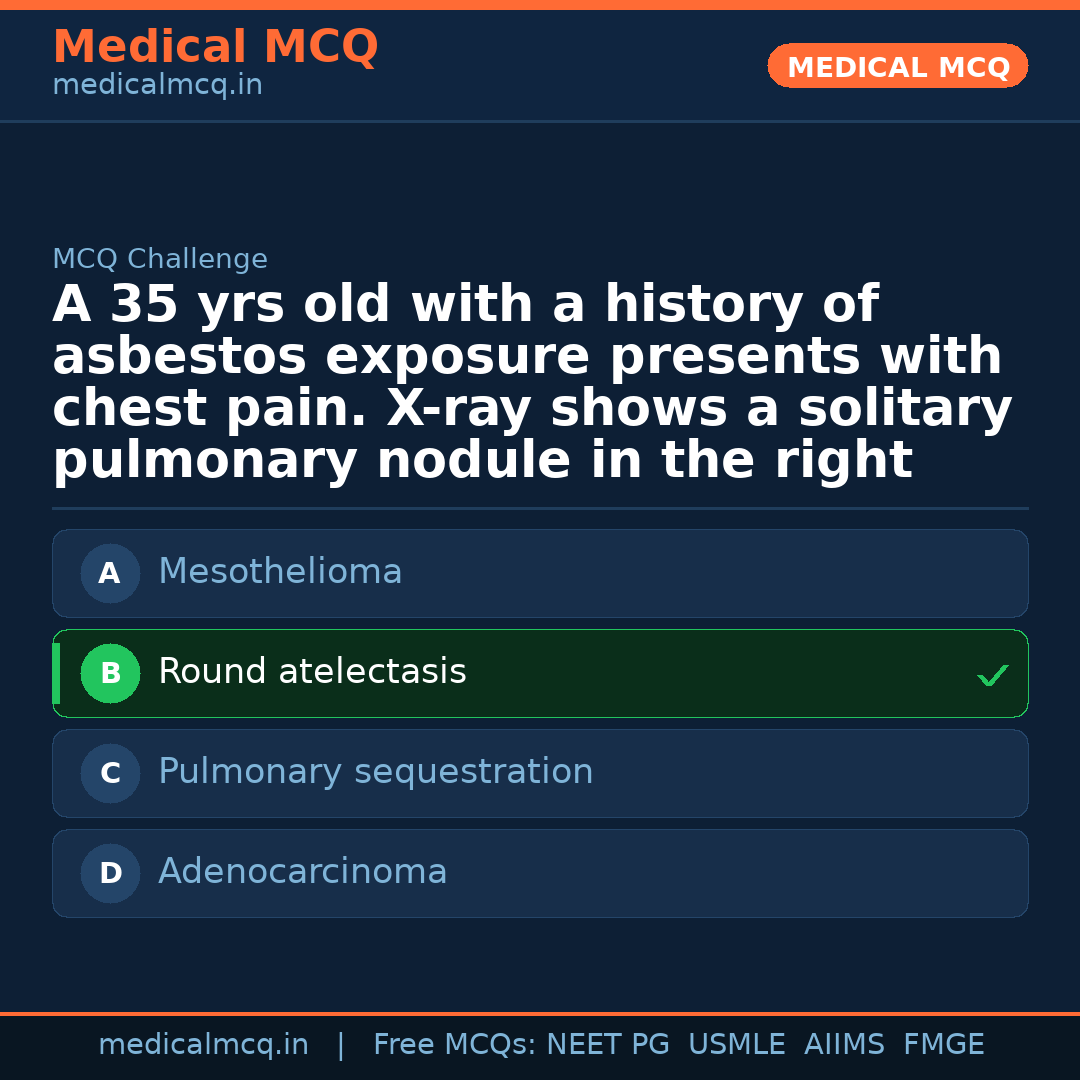Pick the Pulmonary sequestration answer text
The width and height of the screenshot is (1080, 1080).
coord(375,772)
